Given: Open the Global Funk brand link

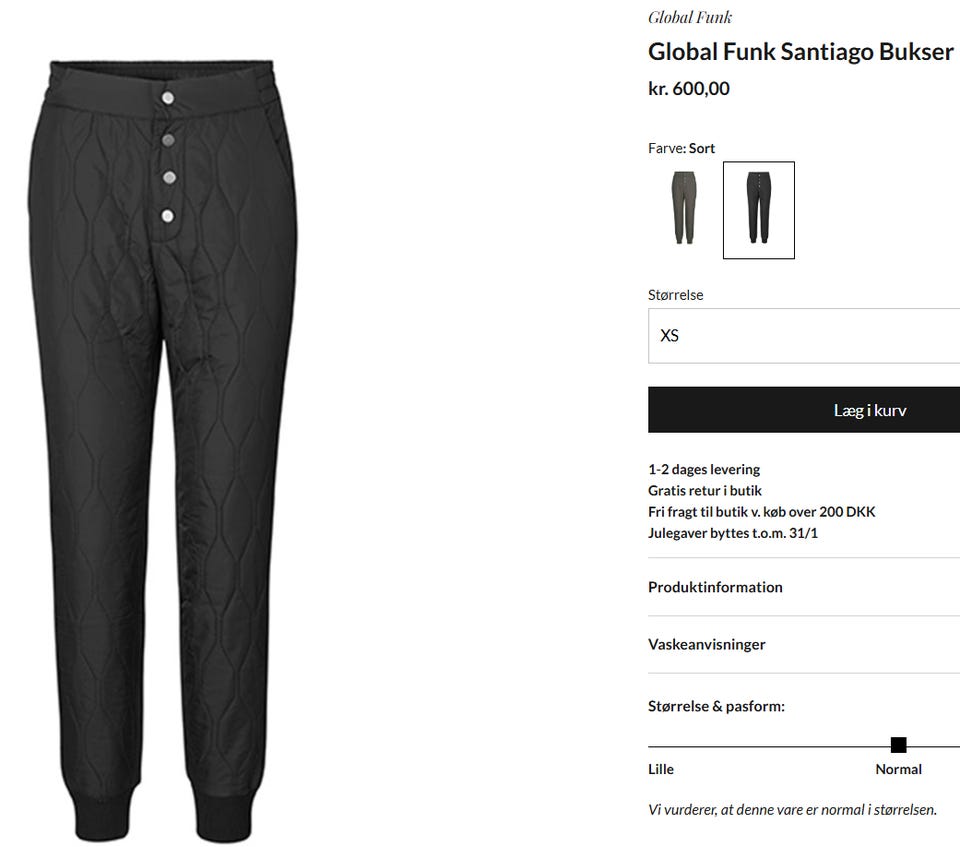Looking at the screenshot, I should click(x=690, y=17).
